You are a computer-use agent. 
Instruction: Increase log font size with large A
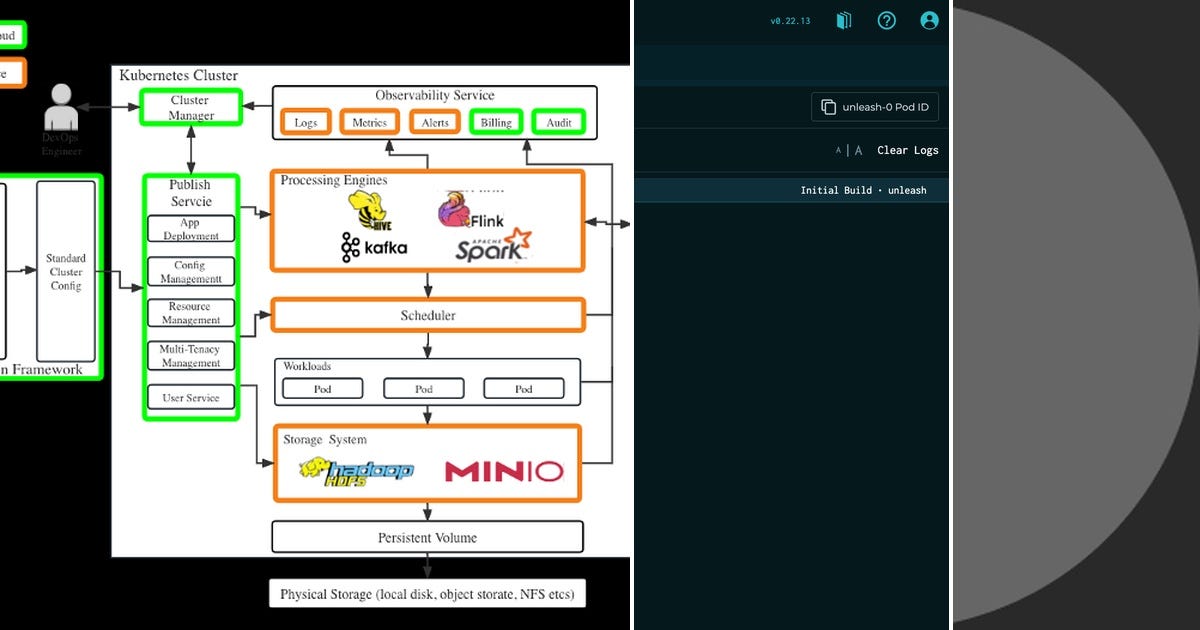[858, 150]
